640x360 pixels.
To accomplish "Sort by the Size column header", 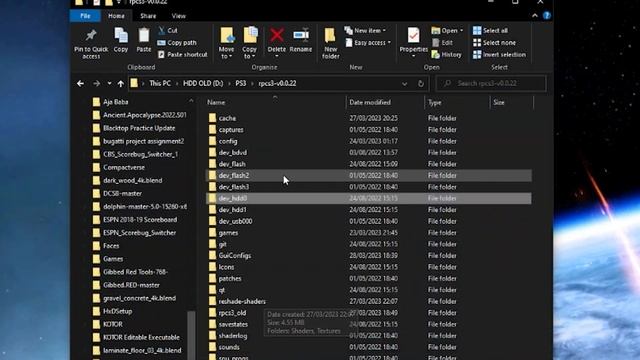I will (499, 102).
